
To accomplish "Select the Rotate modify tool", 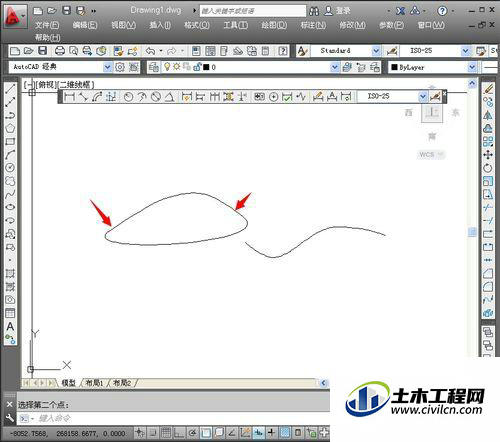I will tap(488, 168).
